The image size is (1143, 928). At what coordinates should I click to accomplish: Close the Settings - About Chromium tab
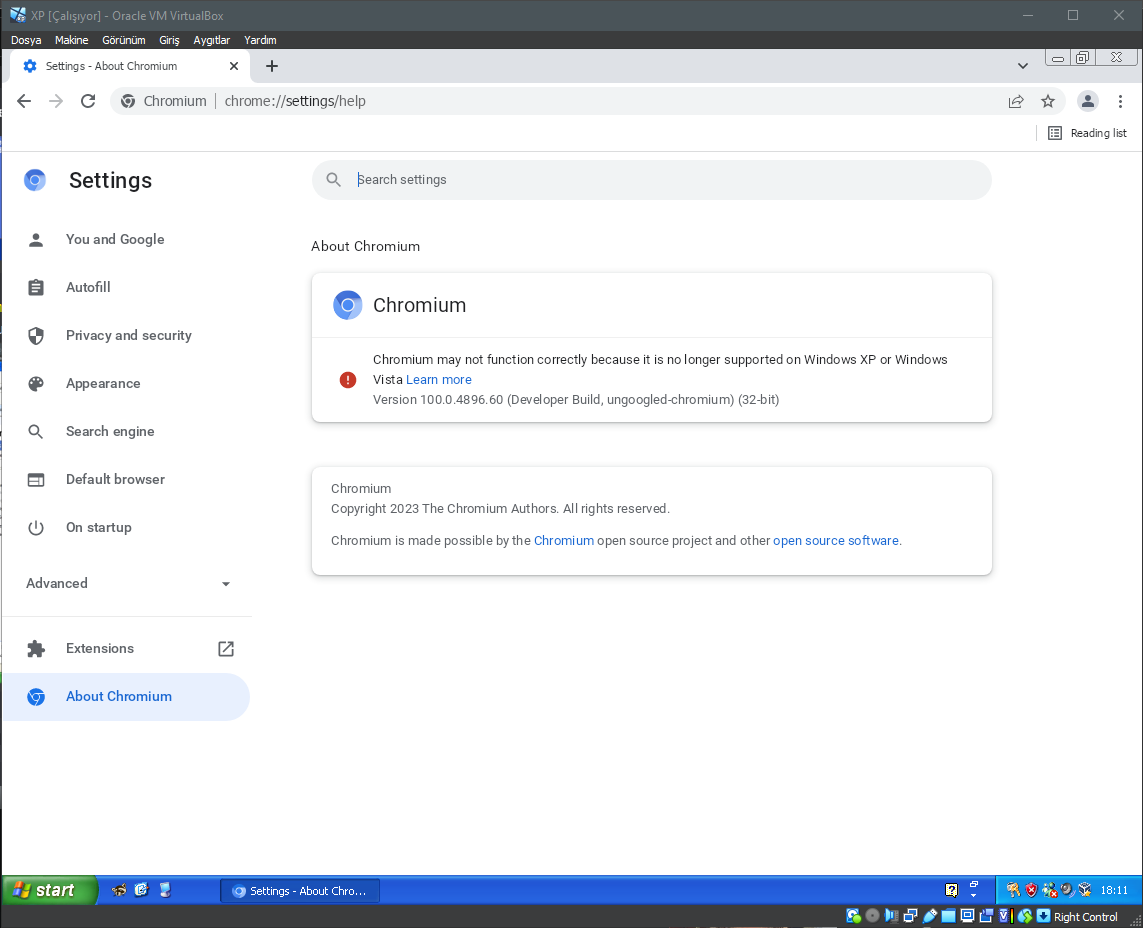coord(234,66)
